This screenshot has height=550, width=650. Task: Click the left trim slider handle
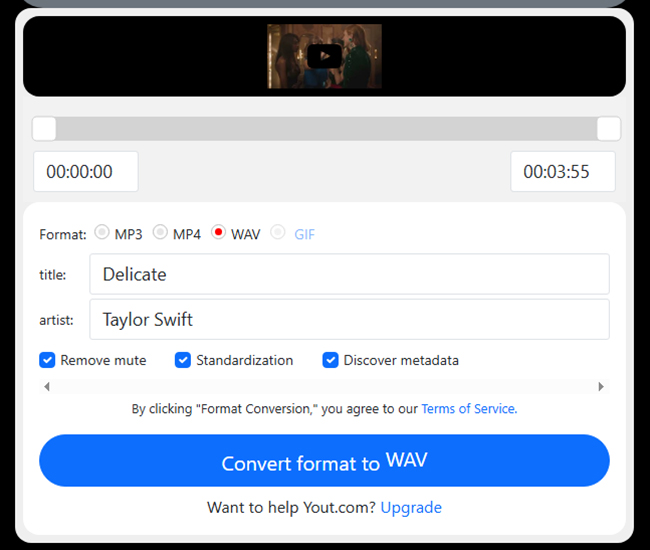pos(44,129)
